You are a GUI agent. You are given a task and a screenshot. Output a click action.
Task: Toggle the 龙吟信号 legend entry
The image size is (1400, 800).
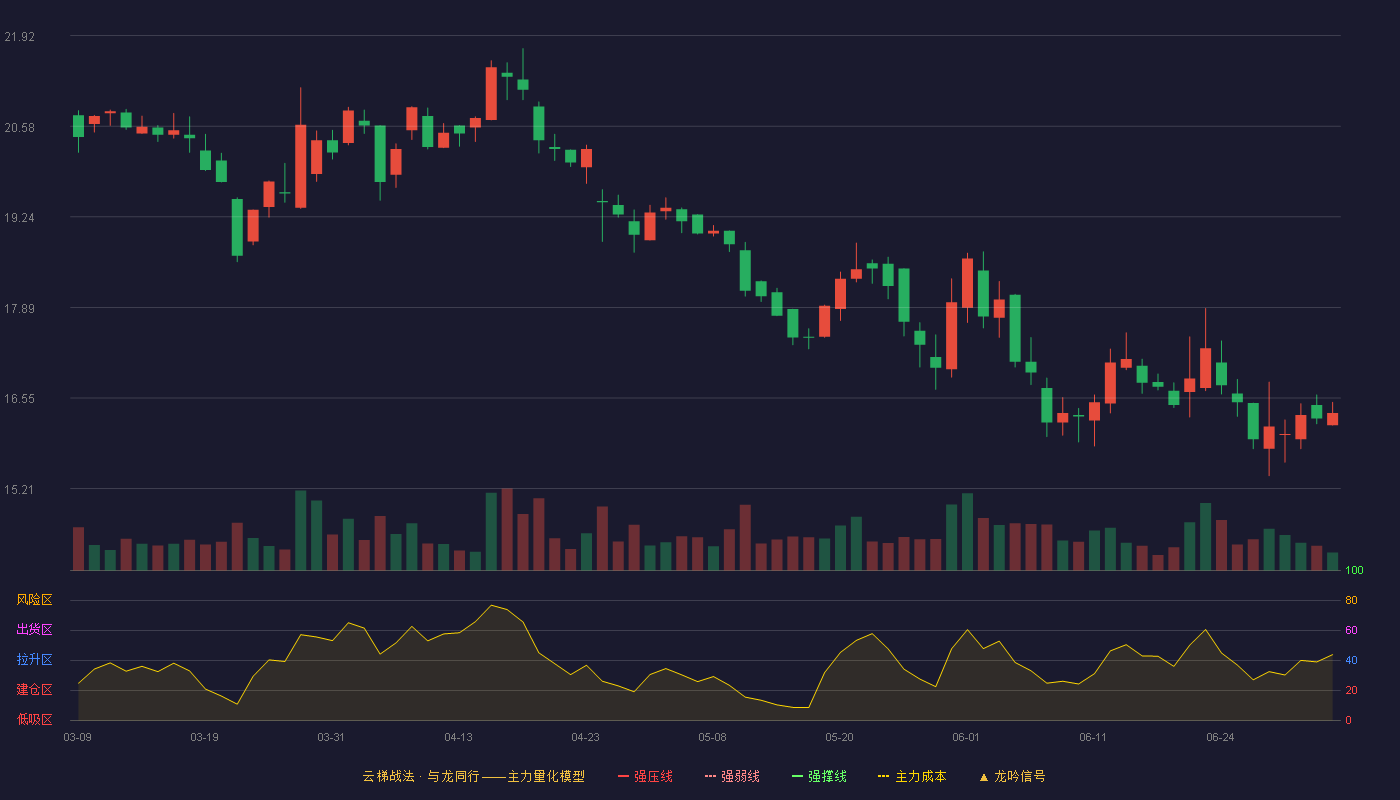pyautogui.click(x=1011, y=776)
